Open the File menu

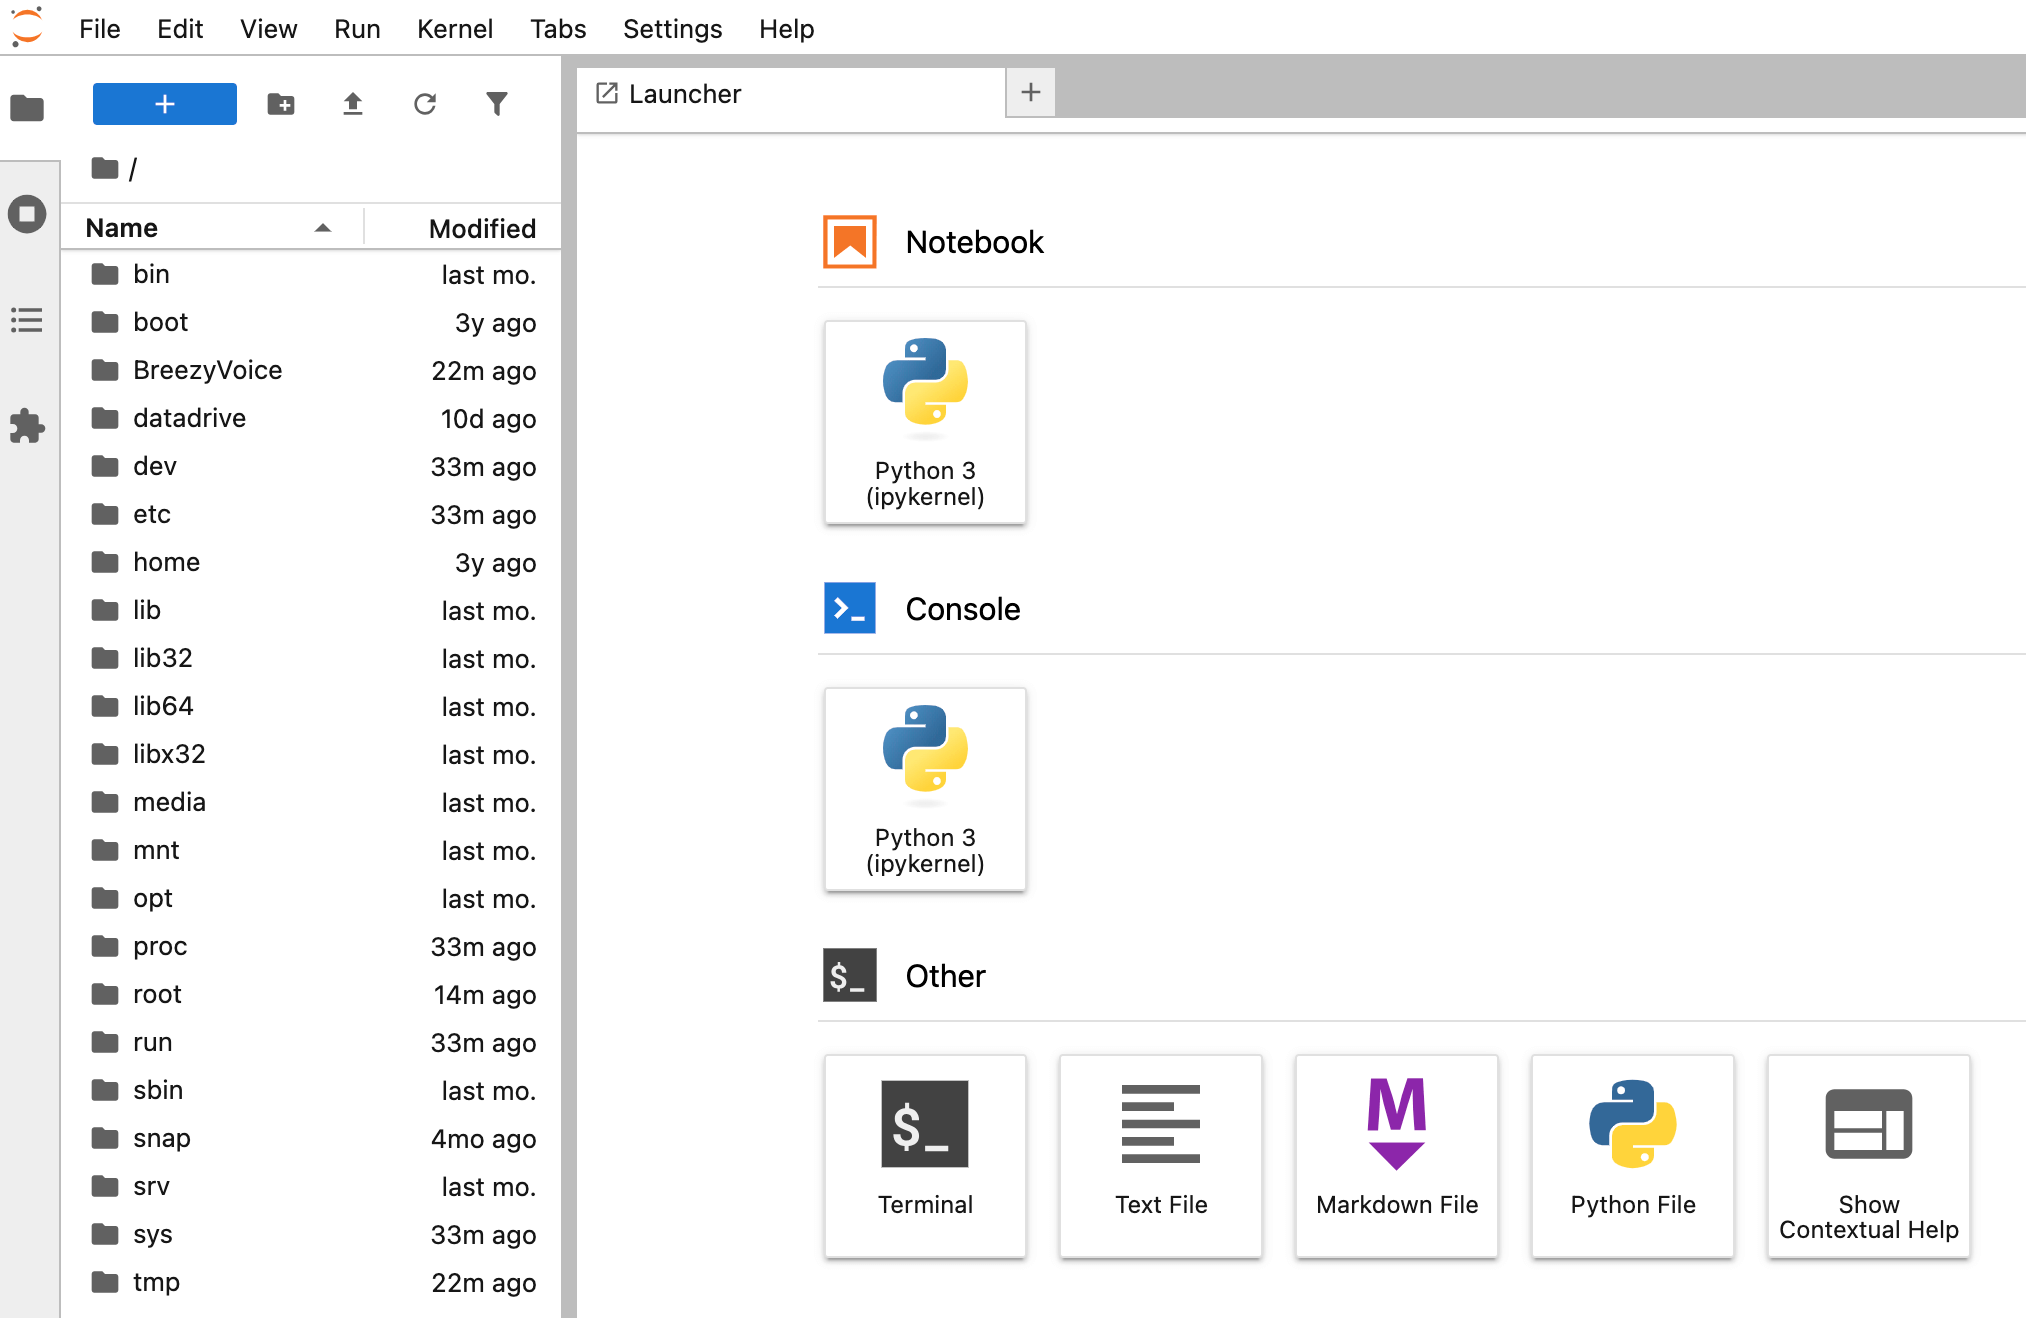pos(100,29)
